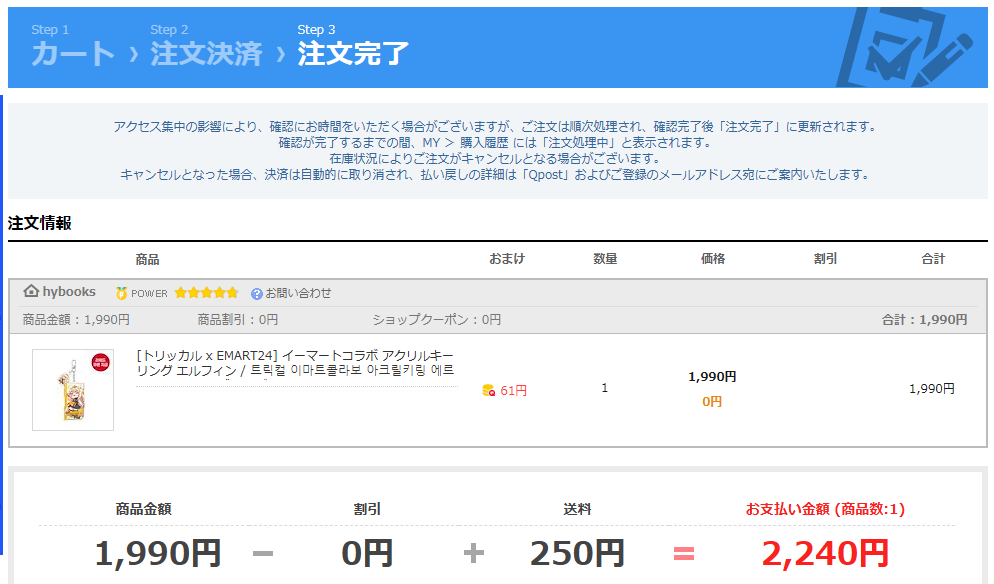
Task: Open the acrylic keyring product title
Action: [296, 363]
